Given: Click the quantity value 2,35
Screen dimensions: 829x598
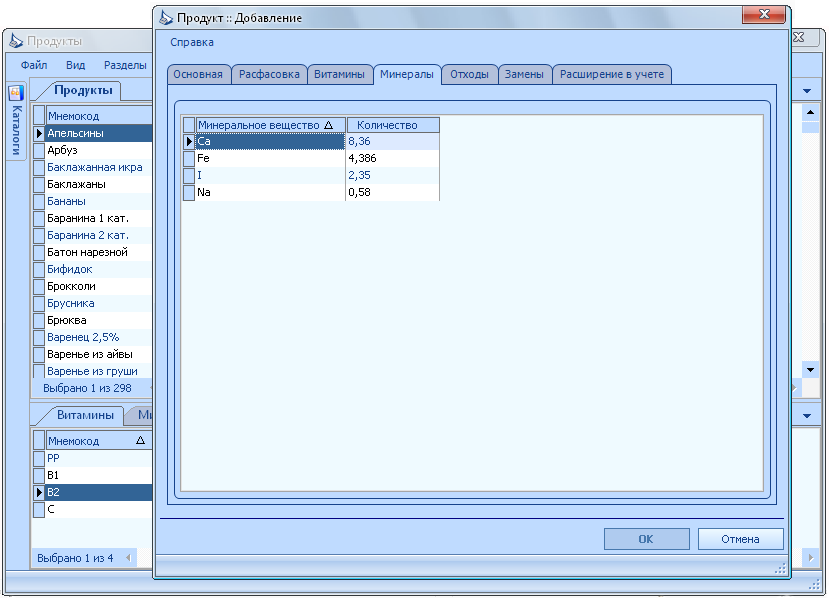Looking at the screenshot, I should point(392,175).
